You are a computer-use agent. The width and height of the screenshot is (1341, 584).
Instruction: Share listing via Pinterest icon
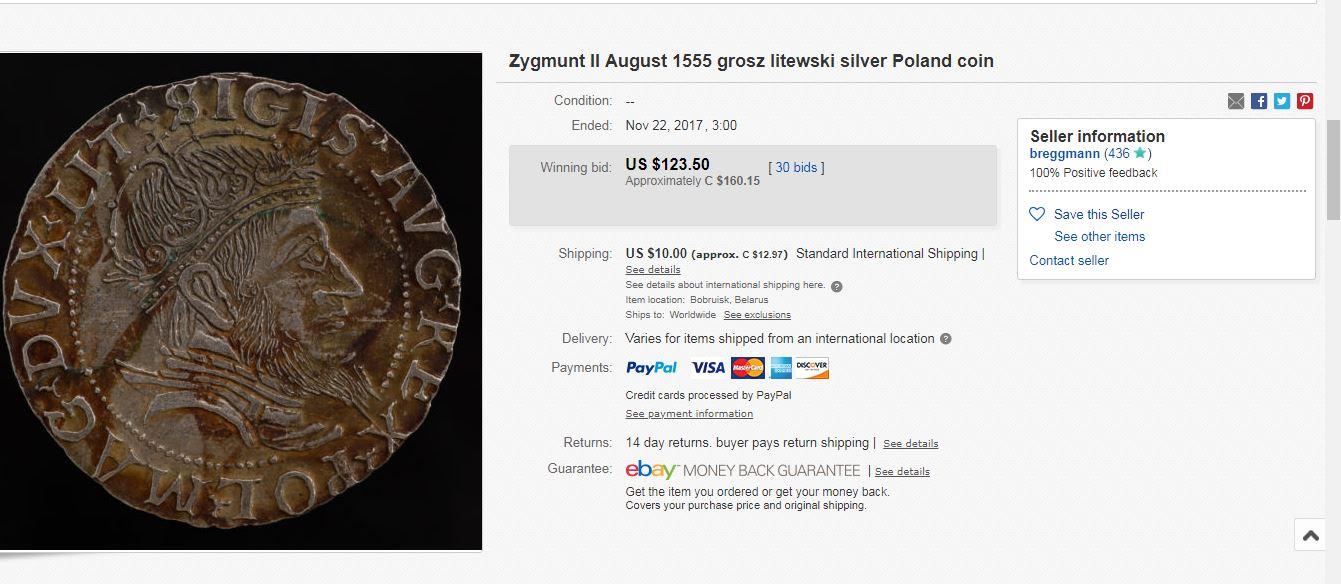point(1305,101)
